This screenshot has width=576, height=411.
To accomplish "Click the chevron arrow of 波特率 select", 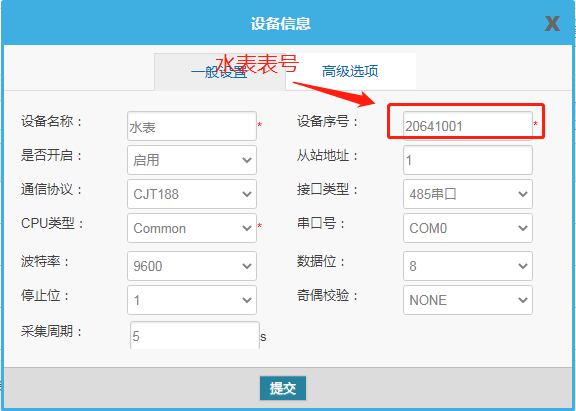I will click(247, 266).
